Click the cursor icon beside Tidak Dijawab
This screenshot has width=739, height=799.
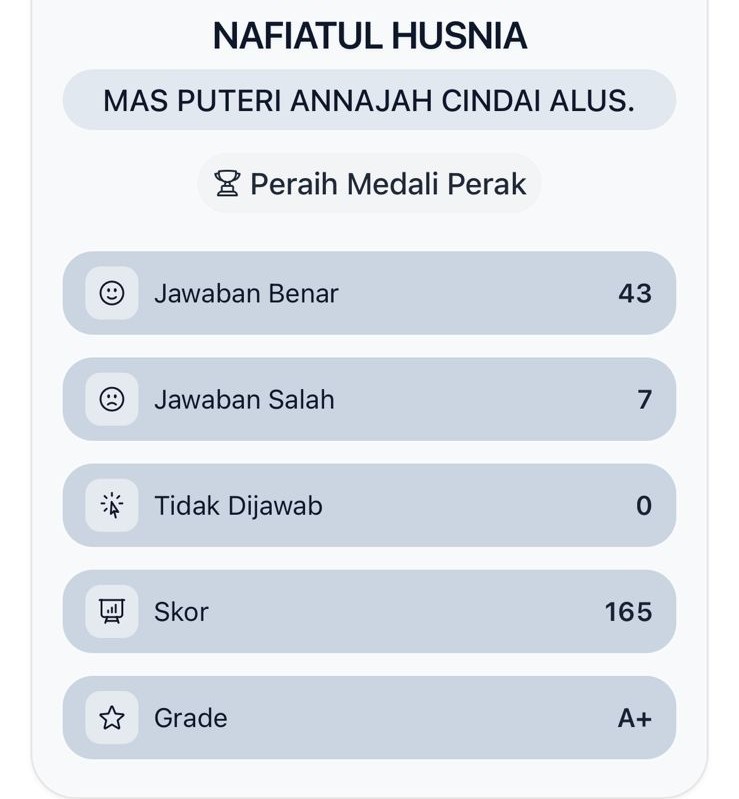(112, 506)
